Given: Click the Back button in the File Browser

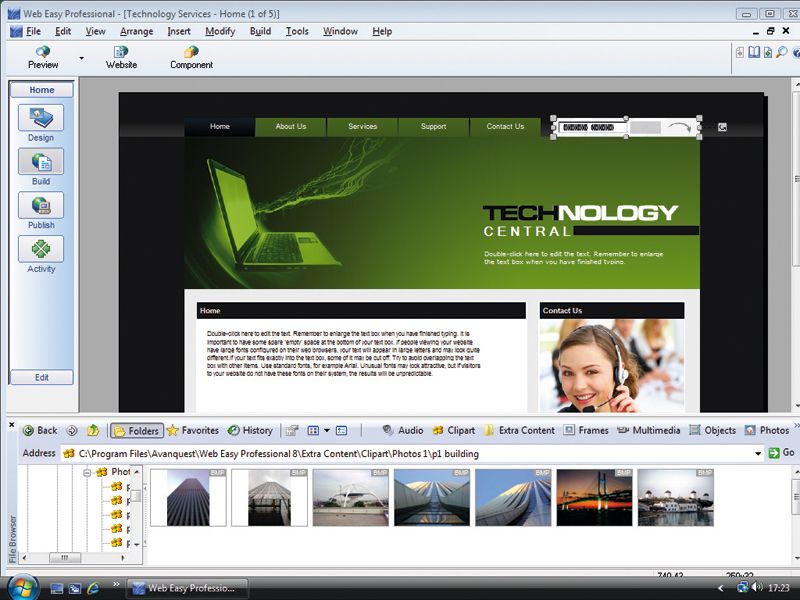Looking at the screenshot, I should coord(42,431).
